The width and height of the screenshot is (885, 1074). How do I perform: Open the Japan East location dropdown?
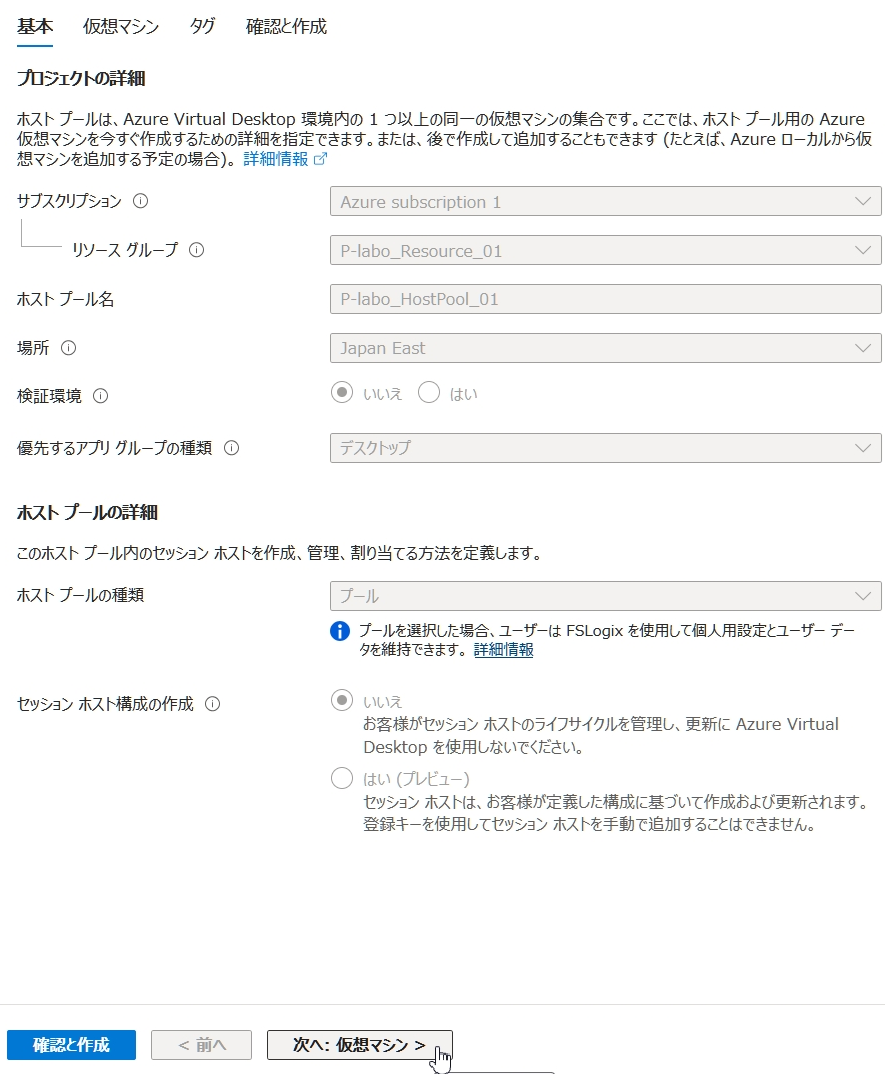click(x=606, y=348)
